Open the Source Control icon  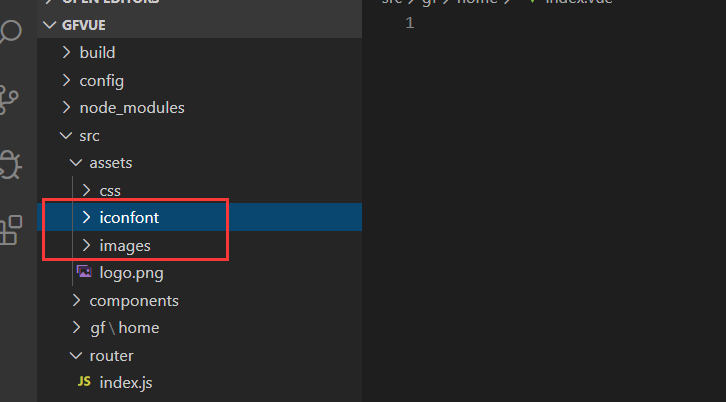(8, 100)
